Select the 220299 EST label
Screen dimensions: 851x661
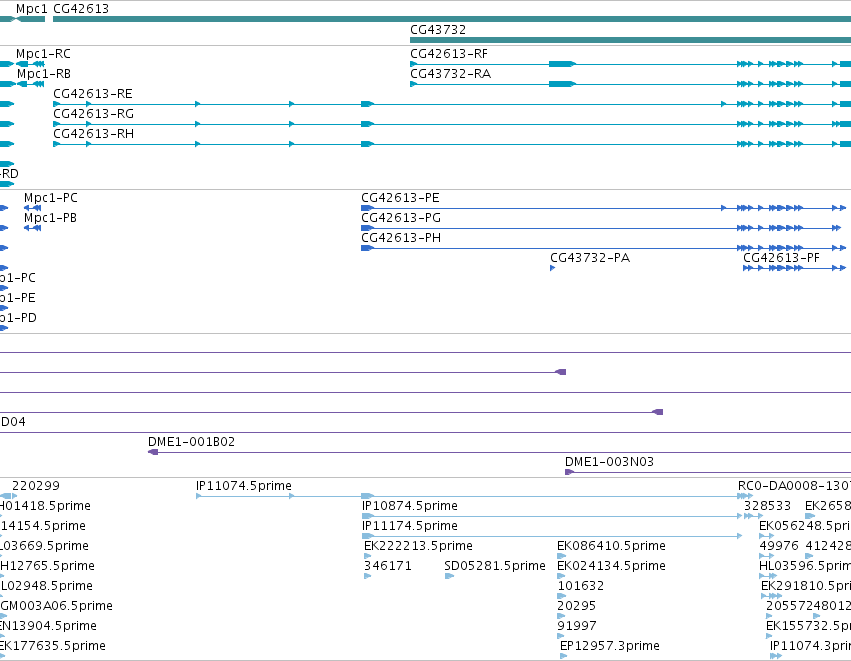tap(36, 486)
